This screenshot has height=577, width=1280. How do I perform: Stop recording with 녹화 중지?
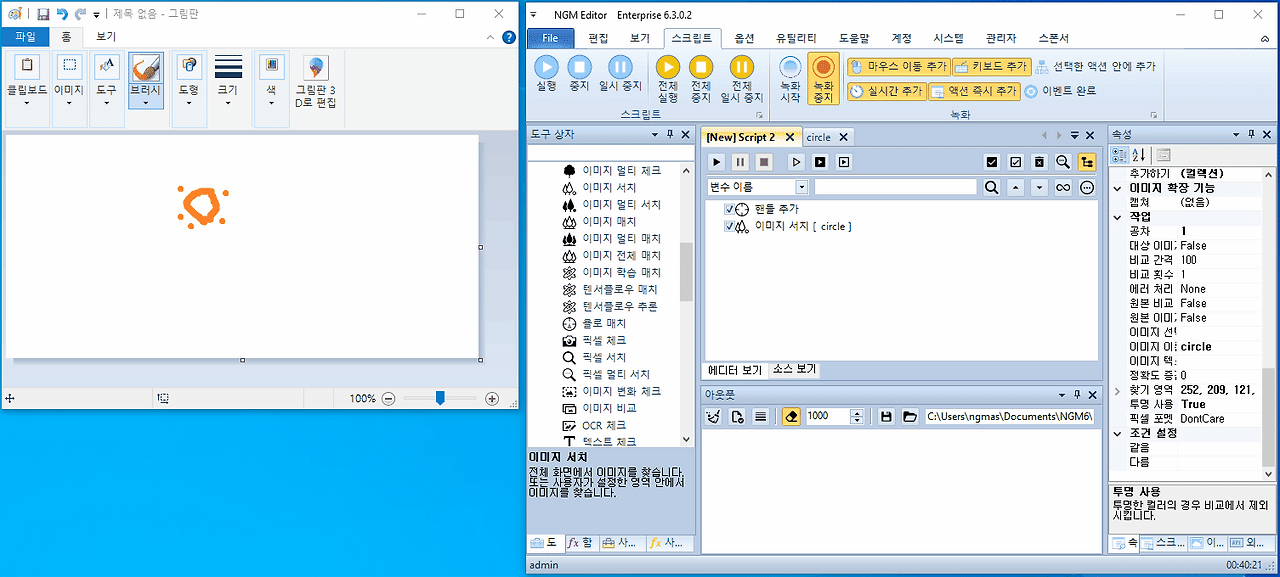pyautogui.click(x=823, y=79)
